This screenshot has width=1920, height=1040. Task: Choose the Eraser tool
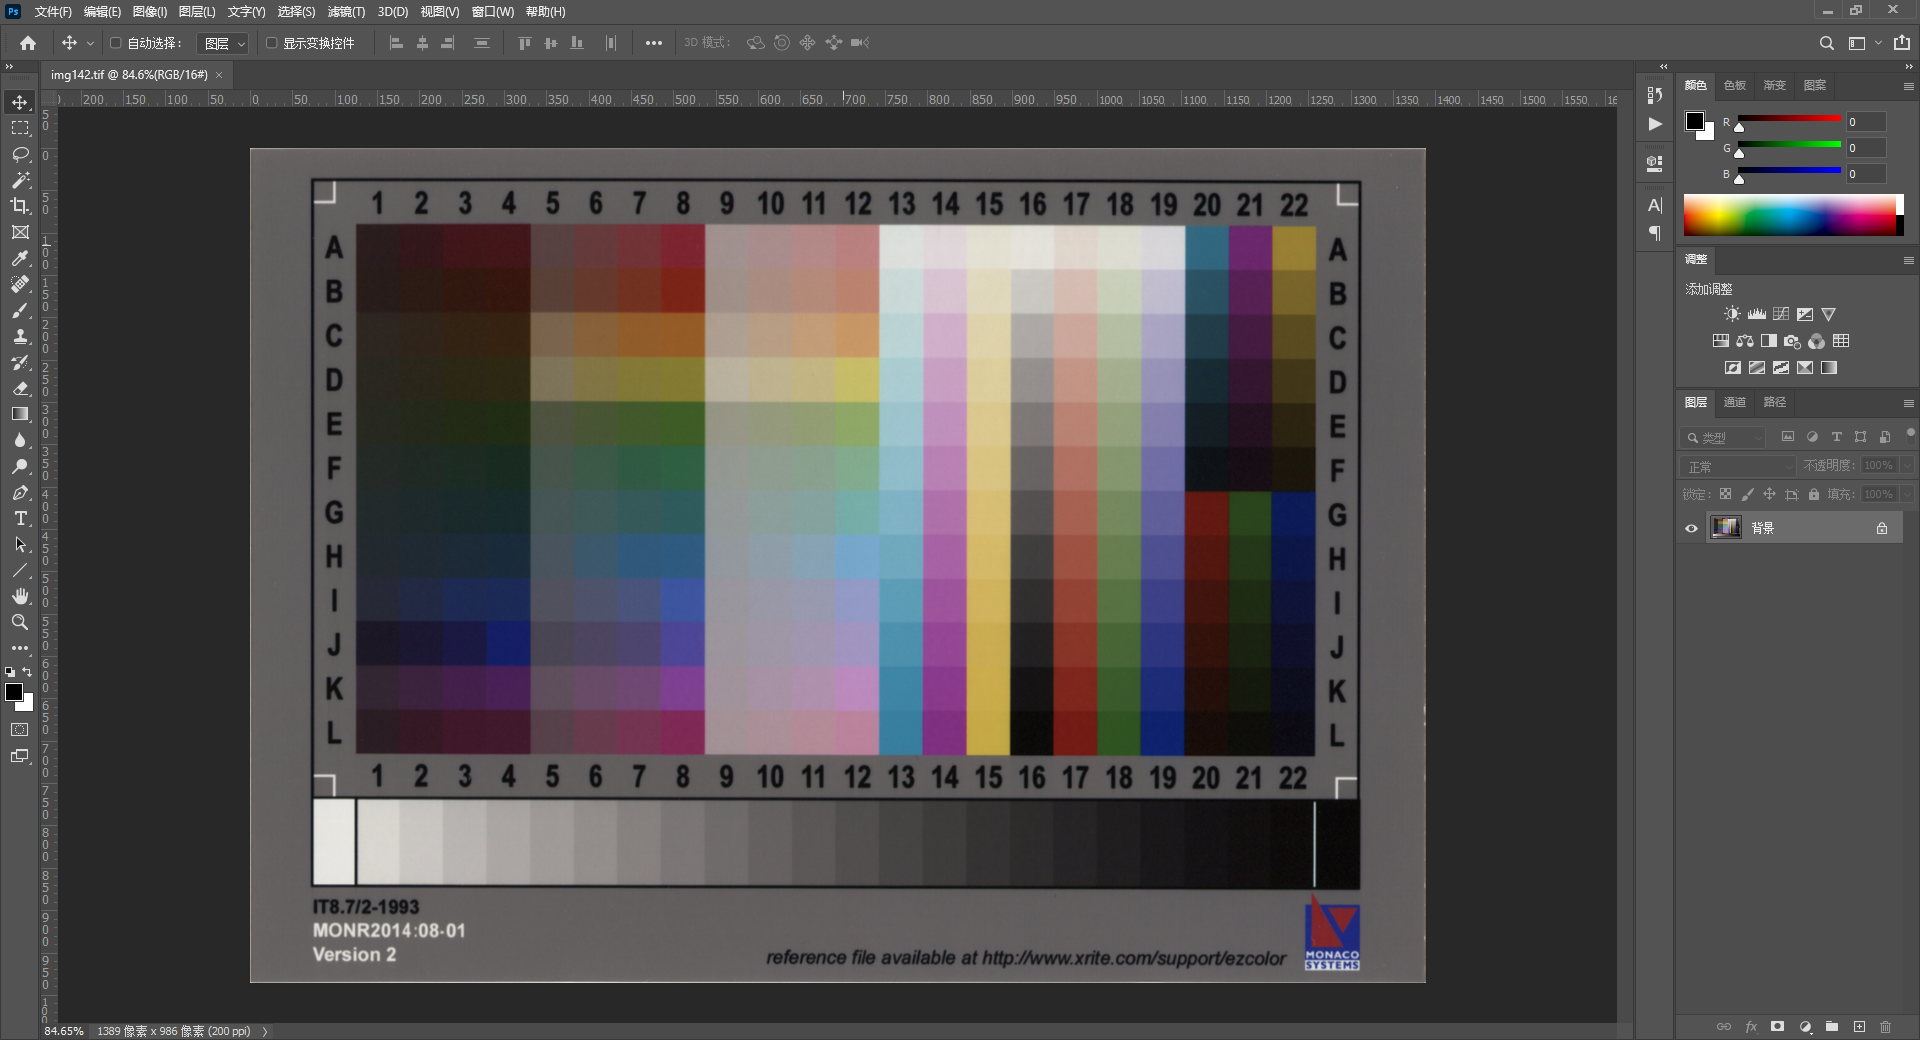click(x=20, y=388)
